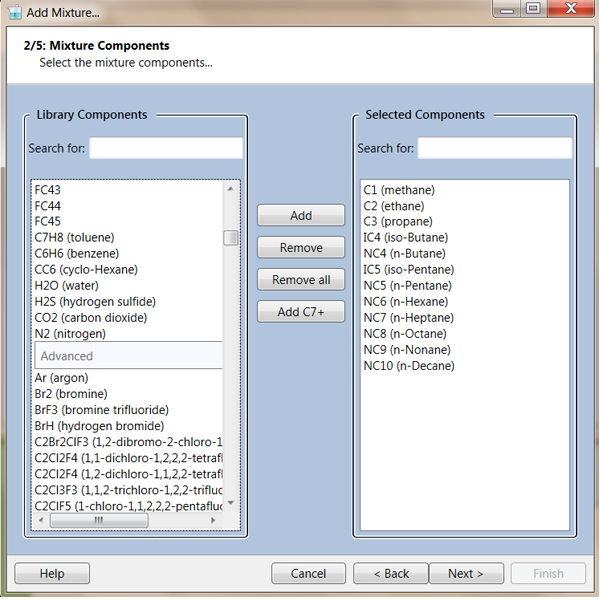The width and height of the screenshot is (600, 600).
Task: Open the Help button
Action: [x=52, y=574]
